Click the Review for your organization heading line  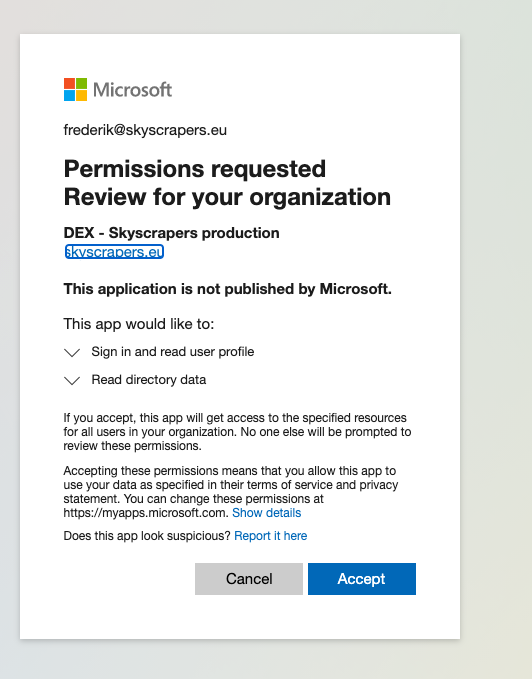coord(227,197)
